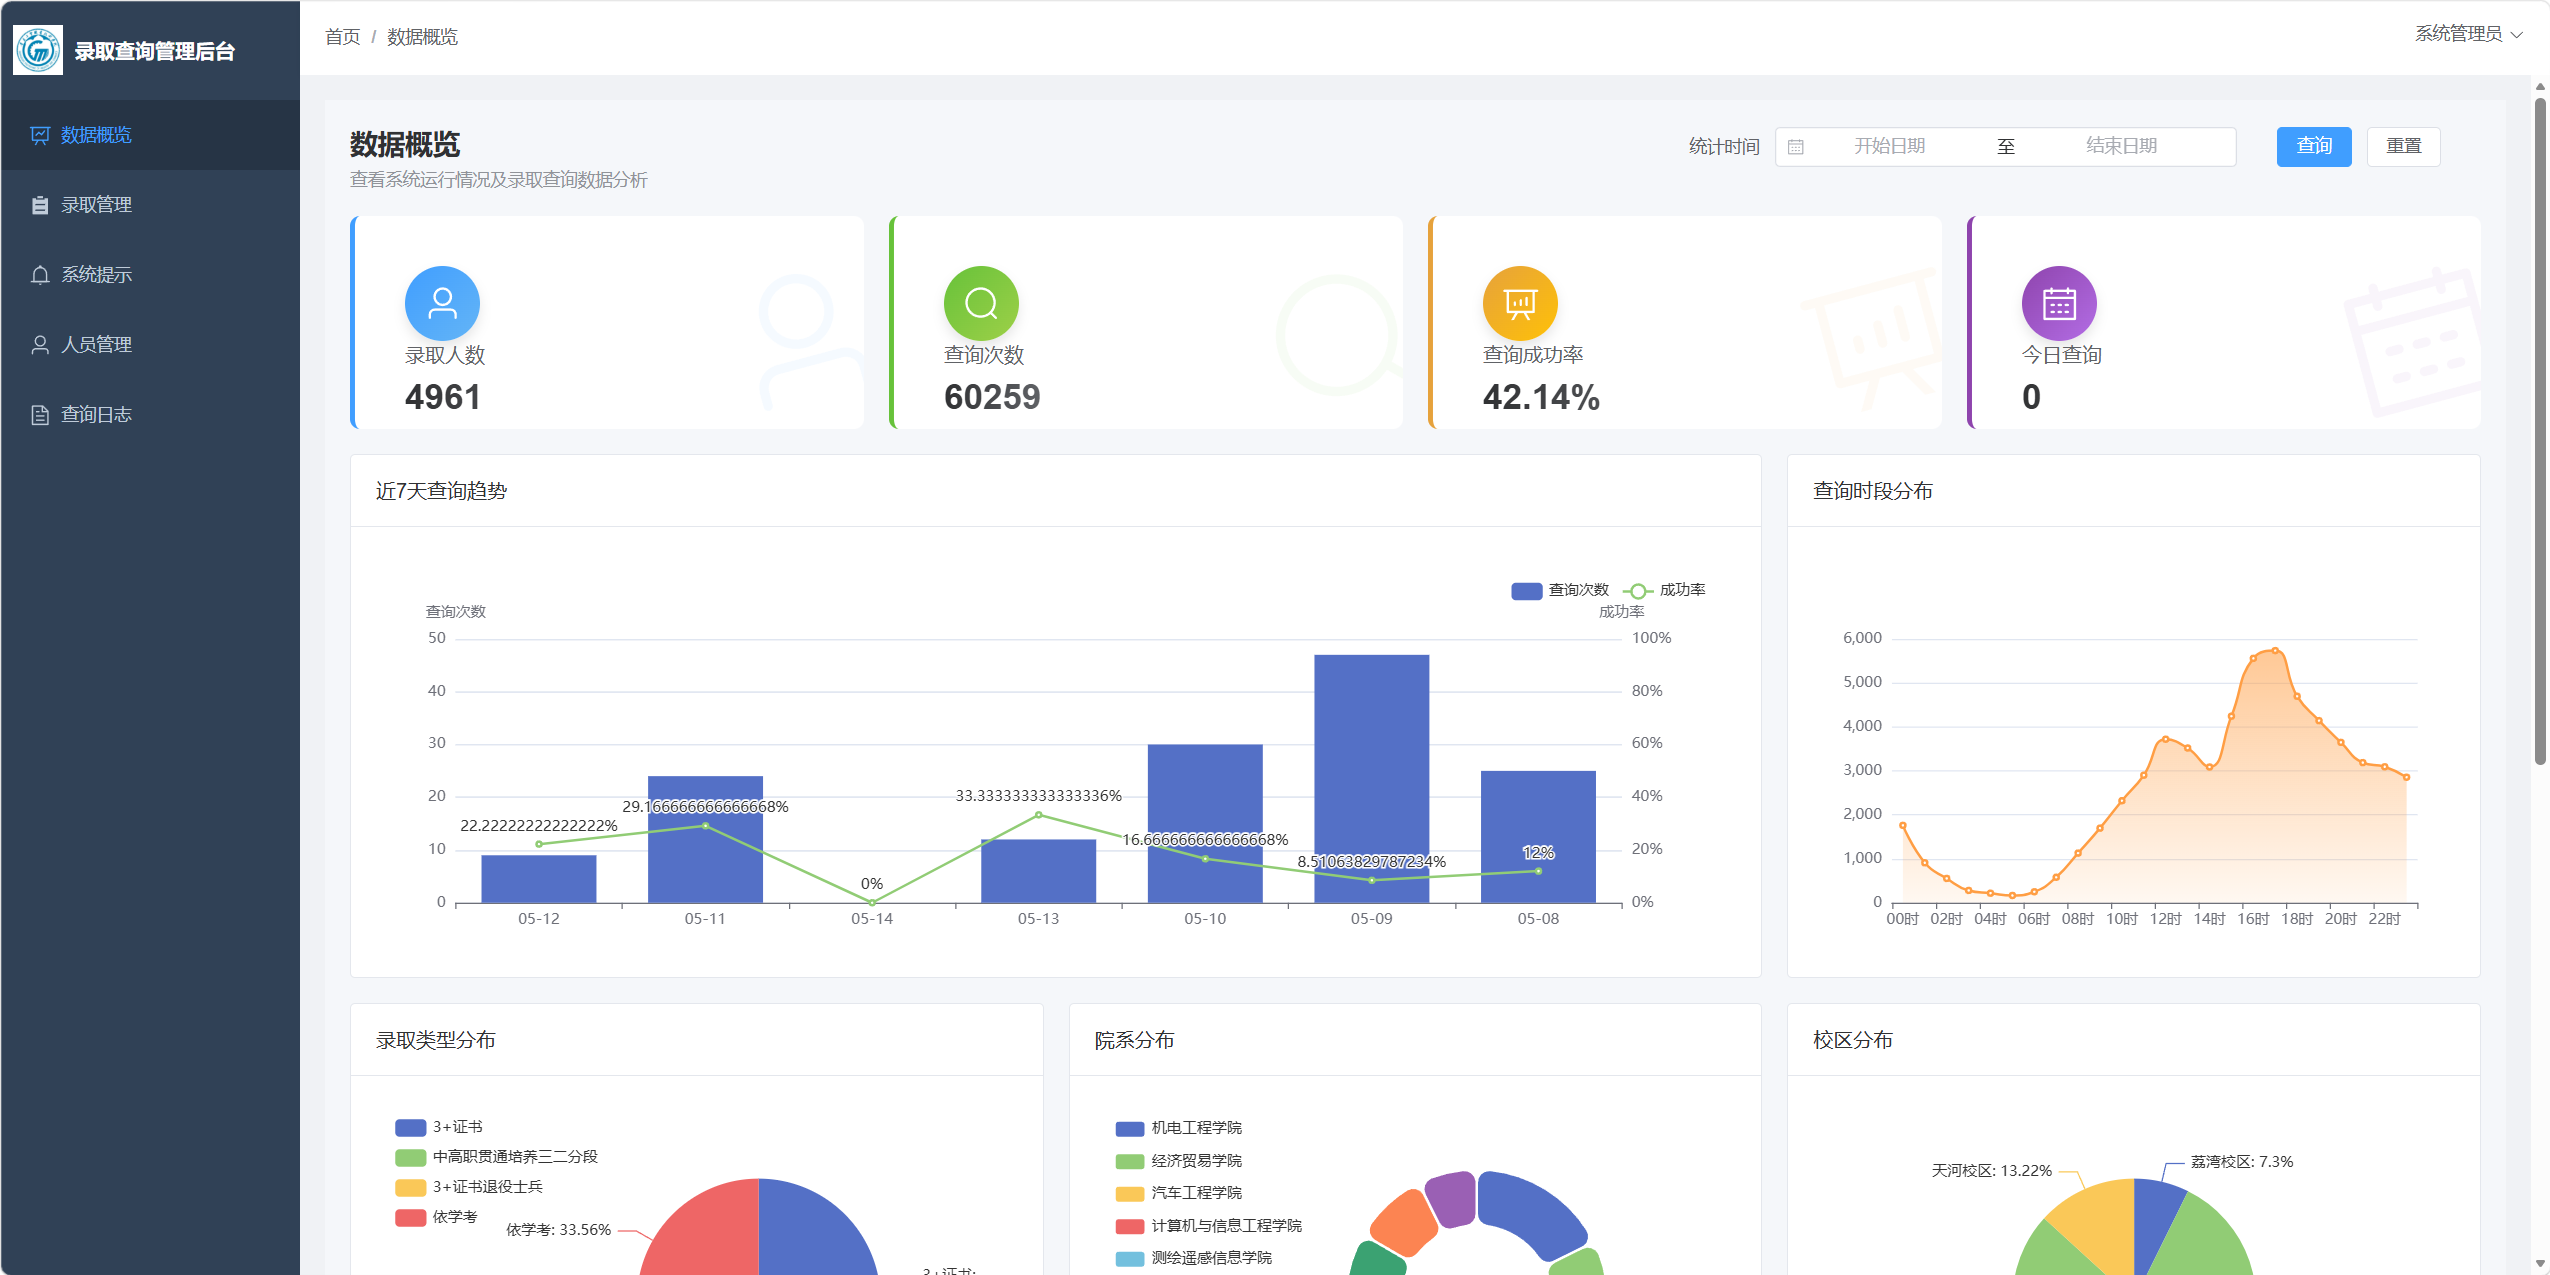2550x1275 pixels.
Task: Click the 查询次数 value 60259
Action: (992, 398)
